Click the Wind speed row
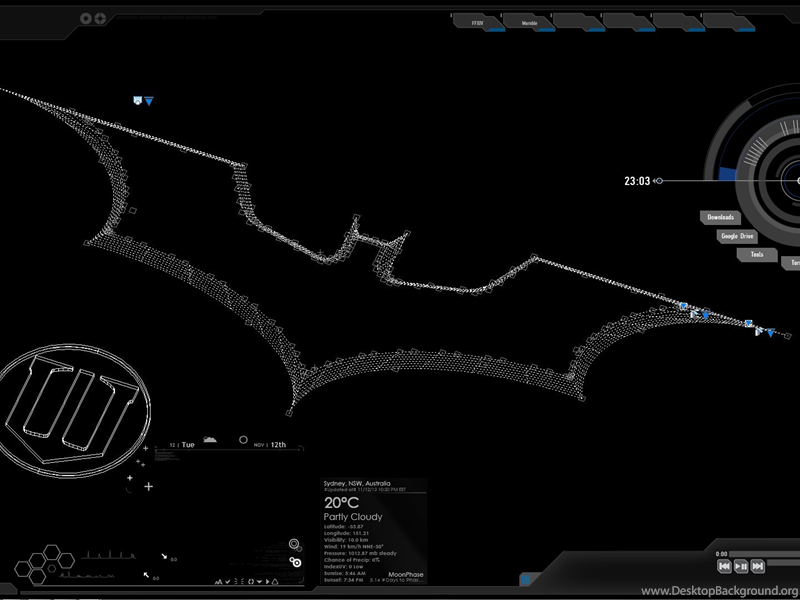The height and width of the screenshot is (600, 800). (x=354, y=546)
